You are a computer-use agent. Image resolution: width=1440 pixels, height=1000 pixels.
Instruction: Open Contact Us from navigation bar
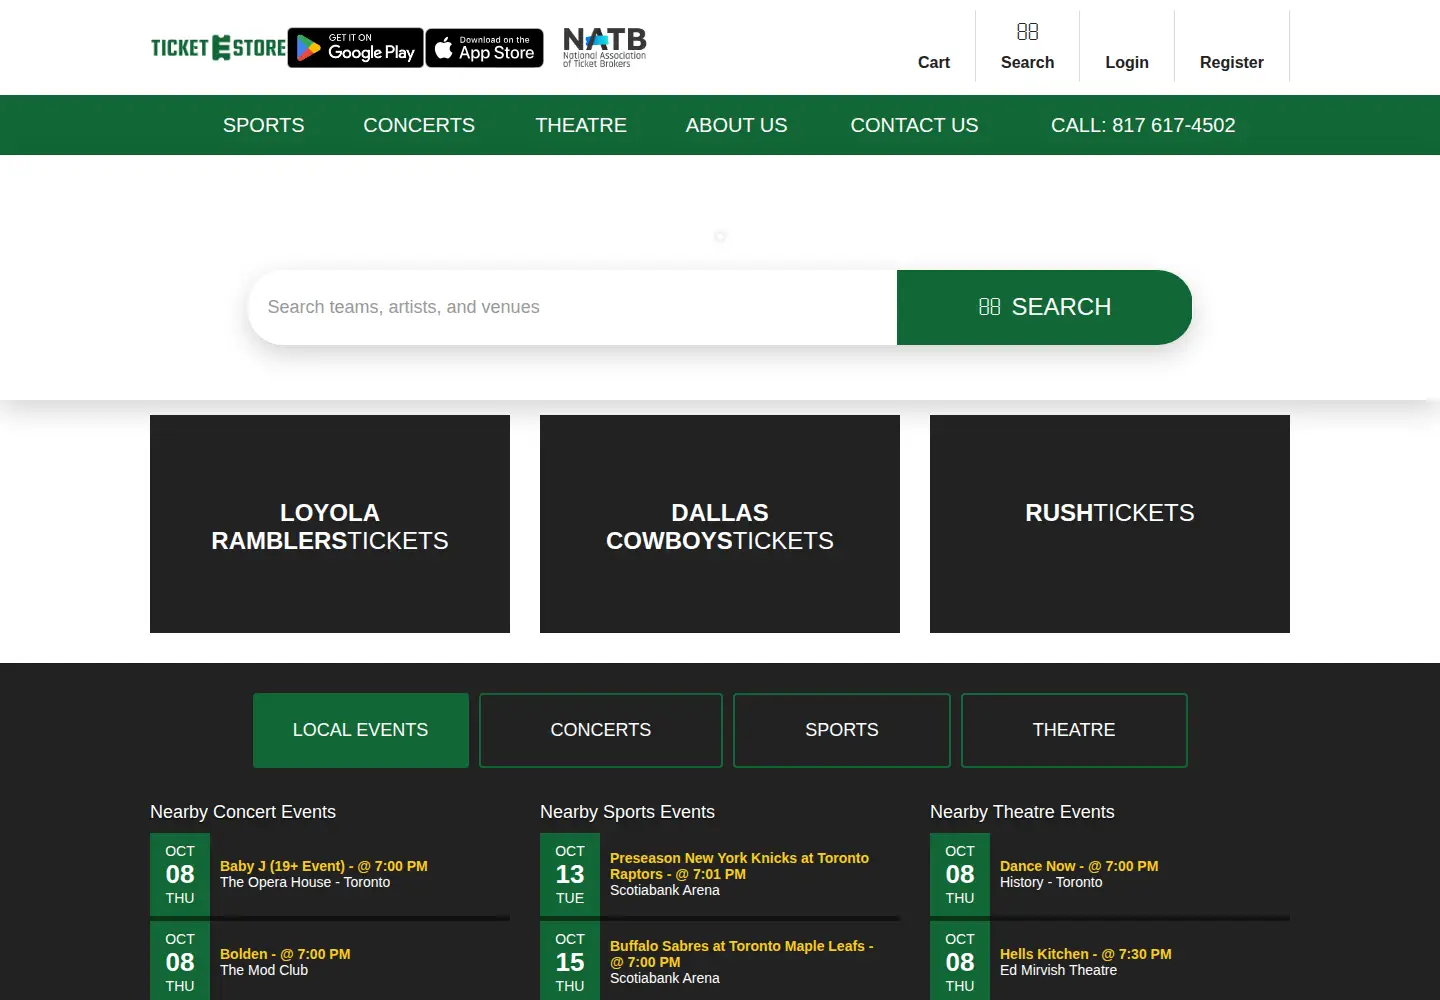pos(915,125)
